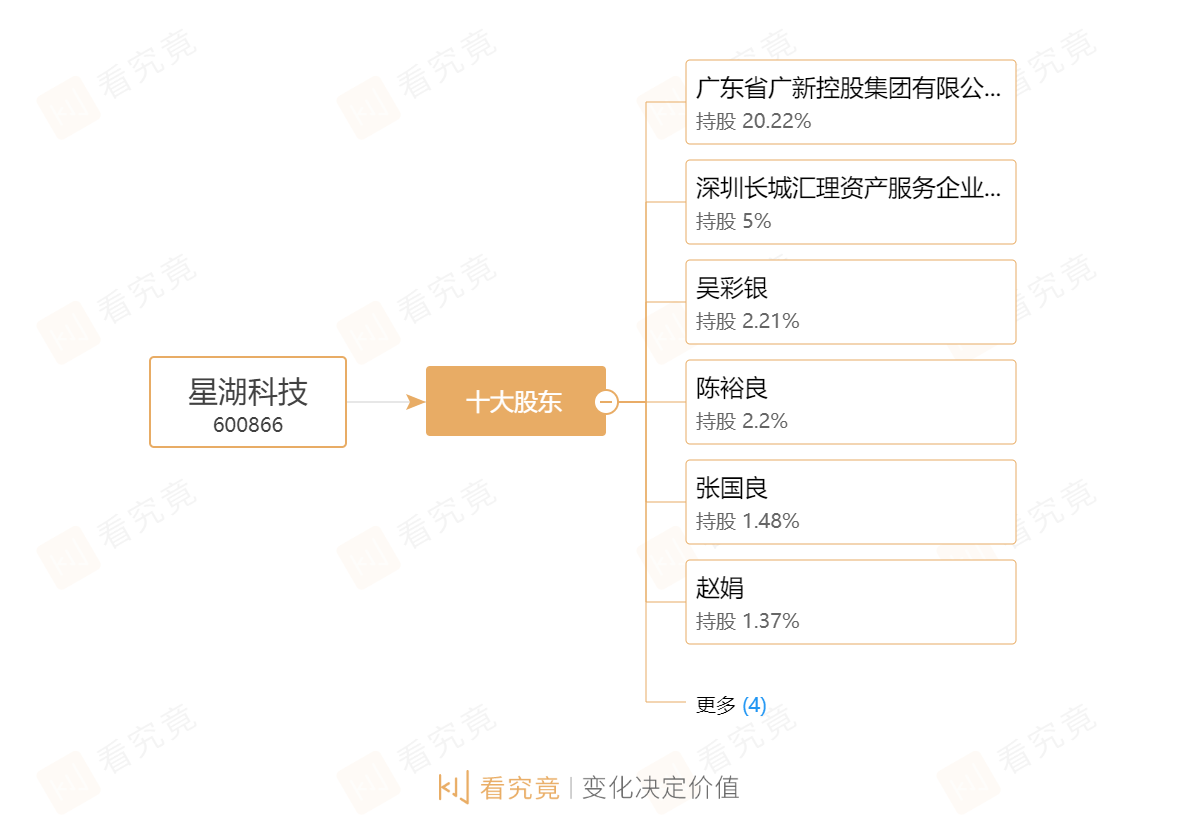Image resolution: width=1178 pixels, height=830 pixels.
Task: Collapse the 十大股东 branch with minus button
Action: click(606, 402)
